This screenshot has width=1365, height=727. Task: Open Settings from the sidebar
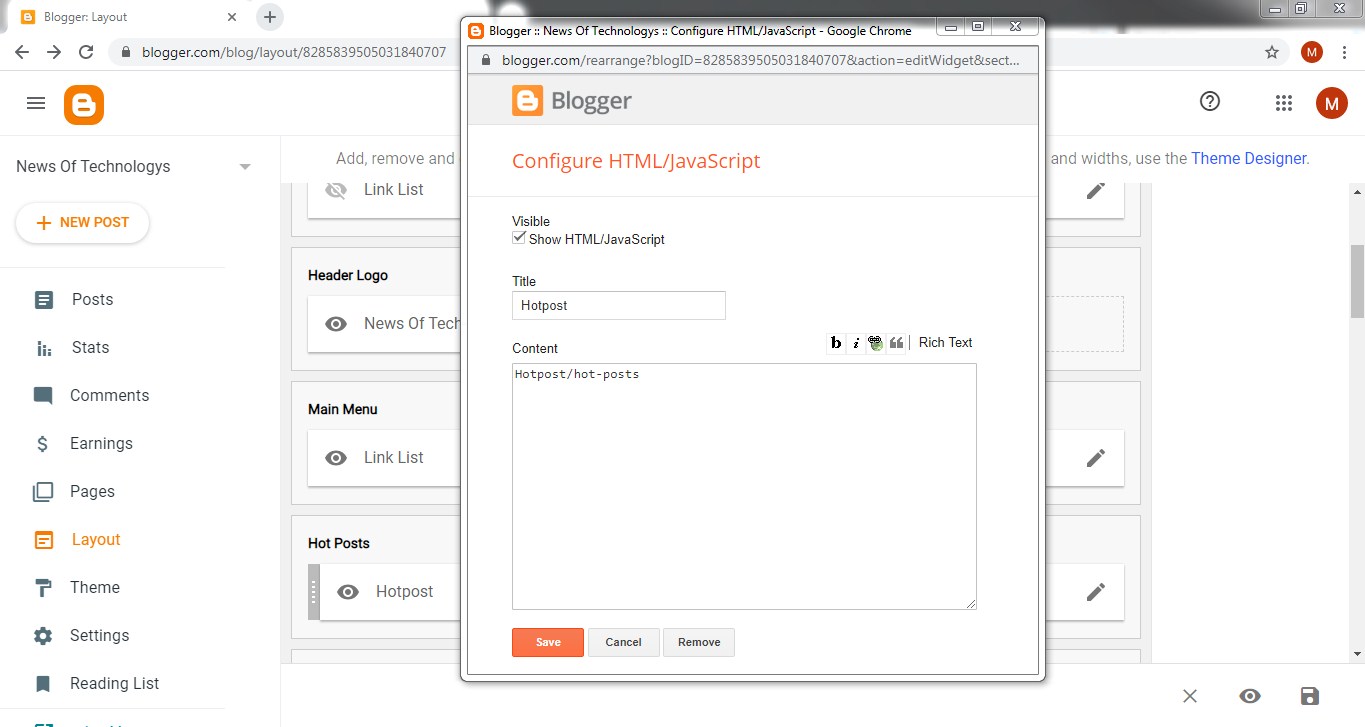(99, 636)
